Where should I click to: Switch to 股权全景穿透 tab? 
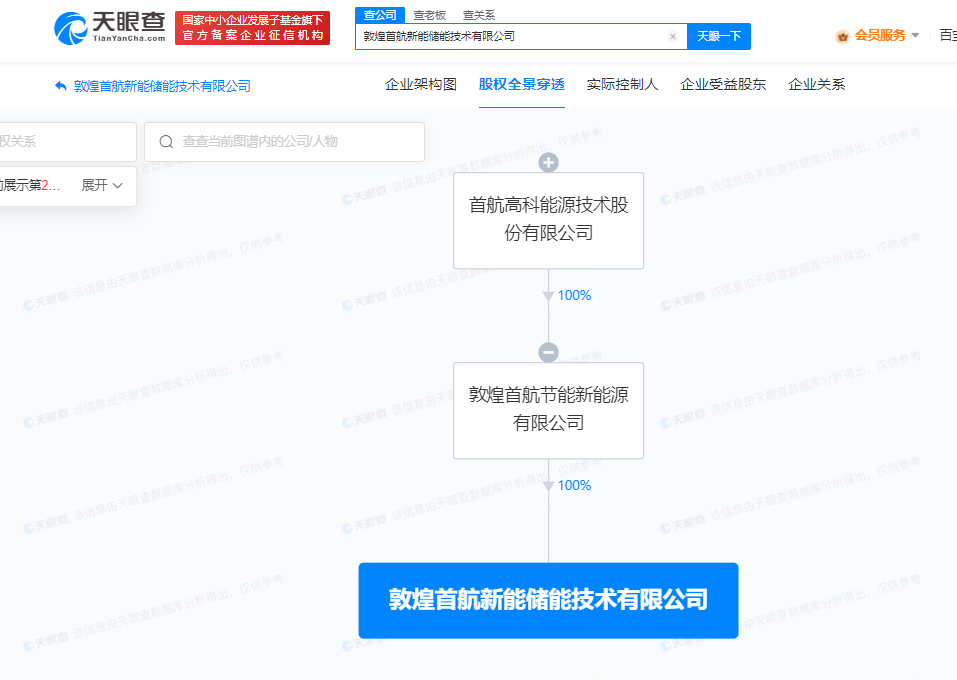pyautogui.click(x=521, y=84)
